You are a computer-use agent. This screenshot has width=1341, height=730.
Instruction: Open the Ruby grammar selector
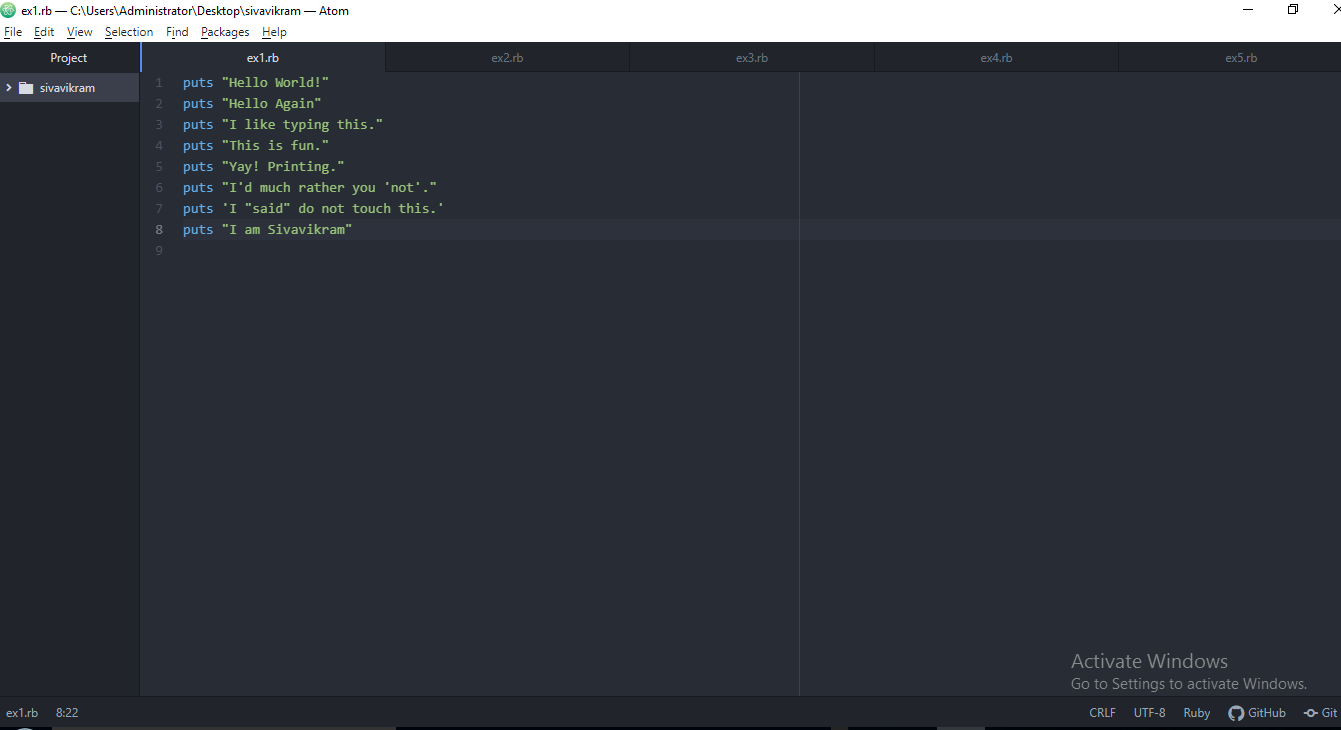pyautogui.click(x=1196, y=712)
